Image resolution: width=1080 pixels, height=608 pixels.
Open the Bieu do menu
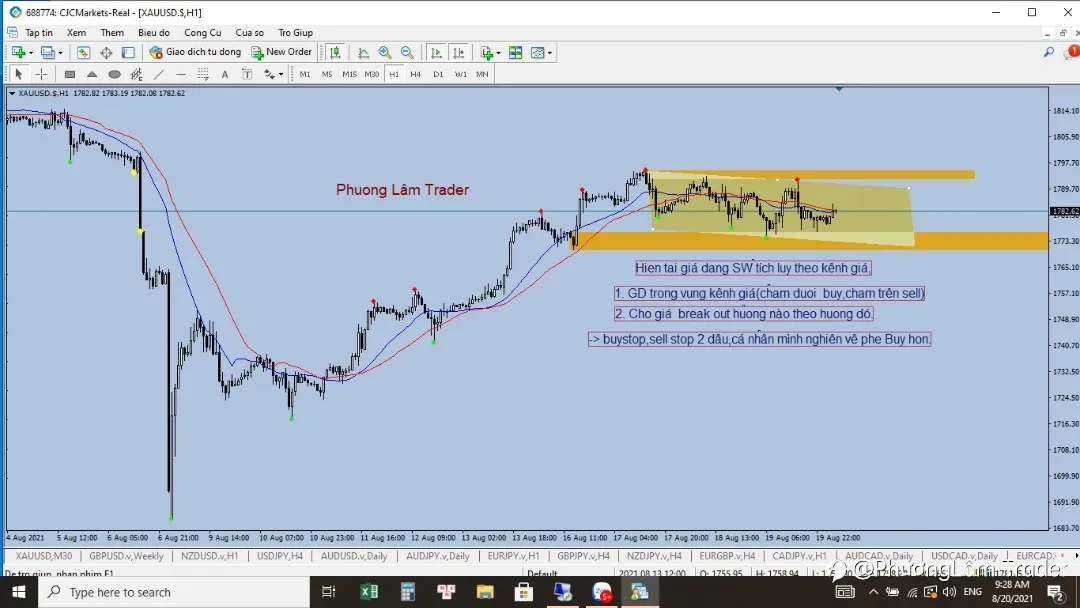coord(154,32)
